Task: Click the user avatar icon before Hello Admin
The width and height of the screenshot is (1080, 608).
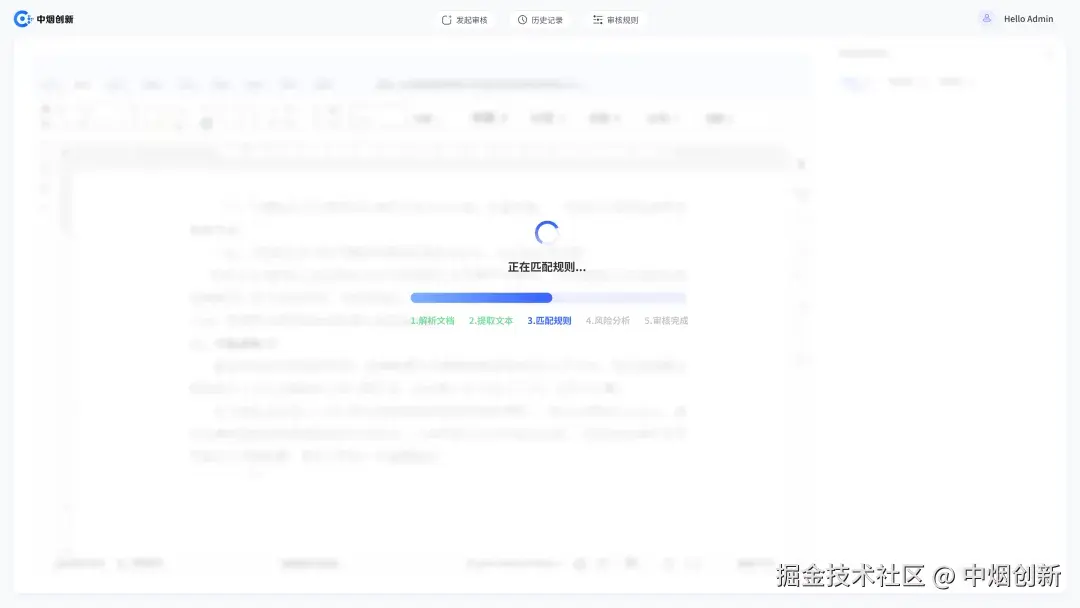Action: (x=986, y=18)
